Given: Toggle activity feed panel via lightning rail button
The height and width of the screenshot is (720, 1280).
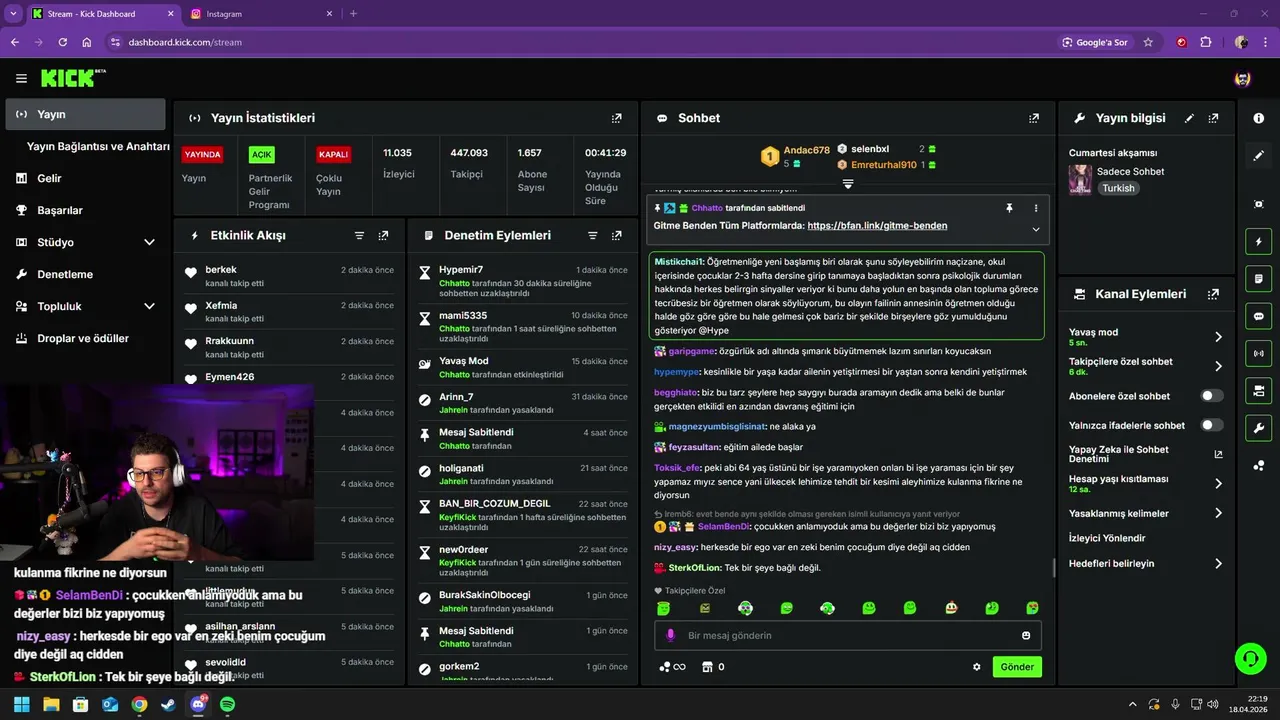Looking at the screenshot, I should 1258,242.
